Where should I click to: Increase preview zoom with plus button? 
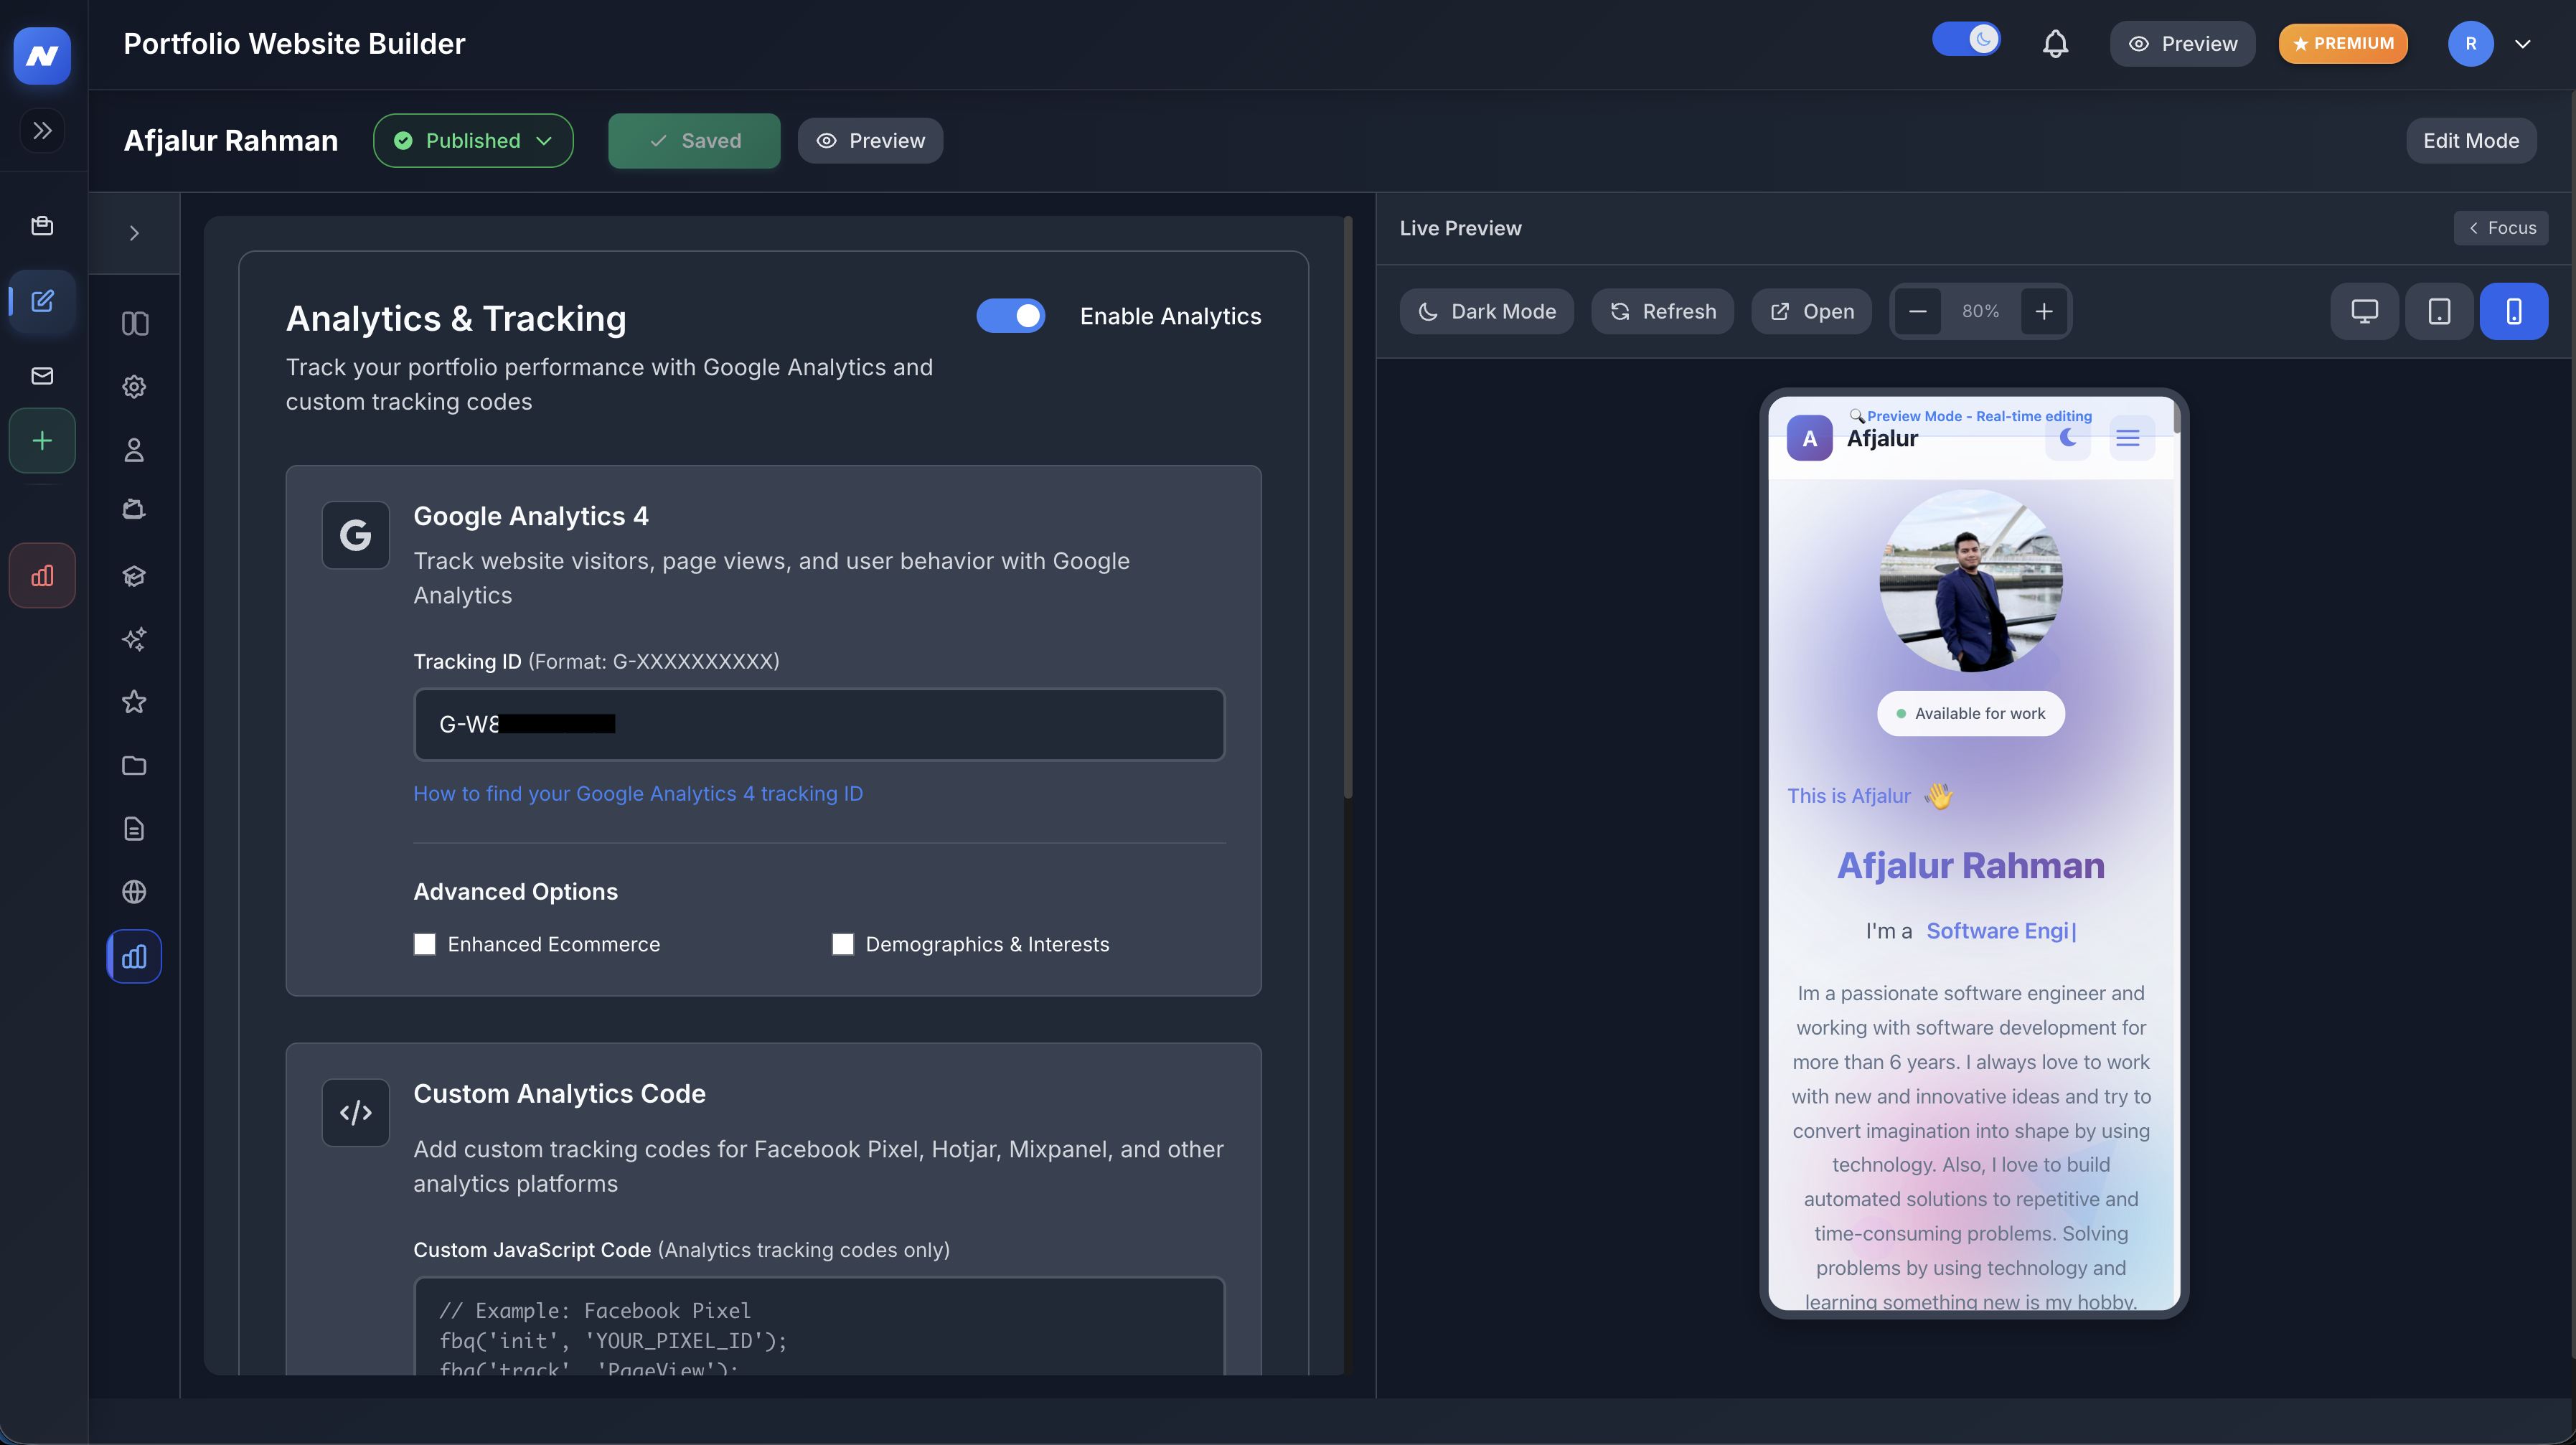click(2044, 312)
